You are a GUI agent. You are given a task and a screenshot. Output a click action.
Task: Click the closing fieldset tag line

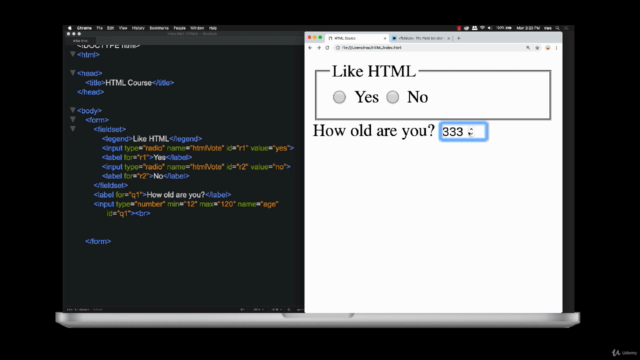coord(111,185)
